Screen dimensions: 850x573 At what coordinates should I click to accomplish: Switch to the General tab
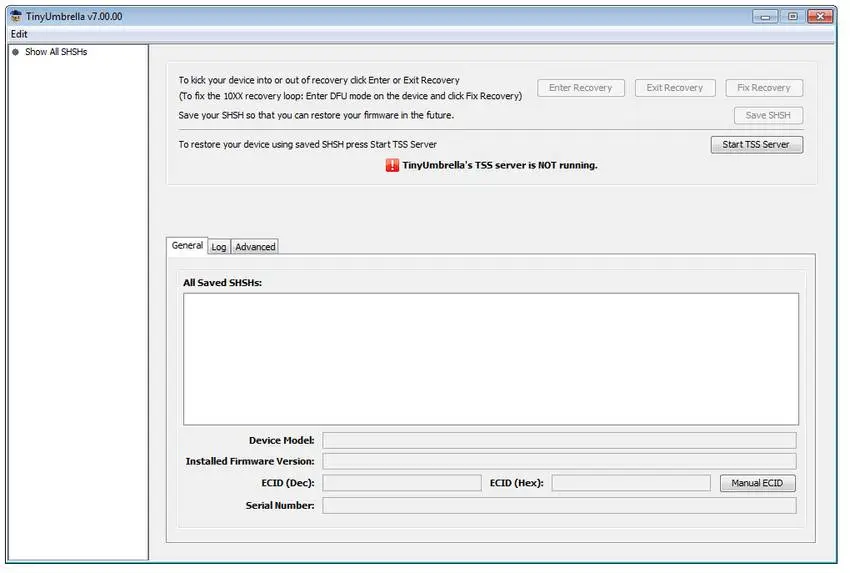(x=187, y=246)
